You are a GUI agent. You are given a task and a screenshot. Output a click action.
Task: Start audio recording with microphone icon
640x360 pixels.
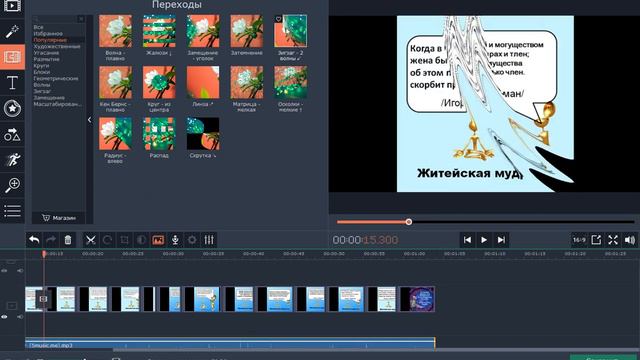(175, 240)
